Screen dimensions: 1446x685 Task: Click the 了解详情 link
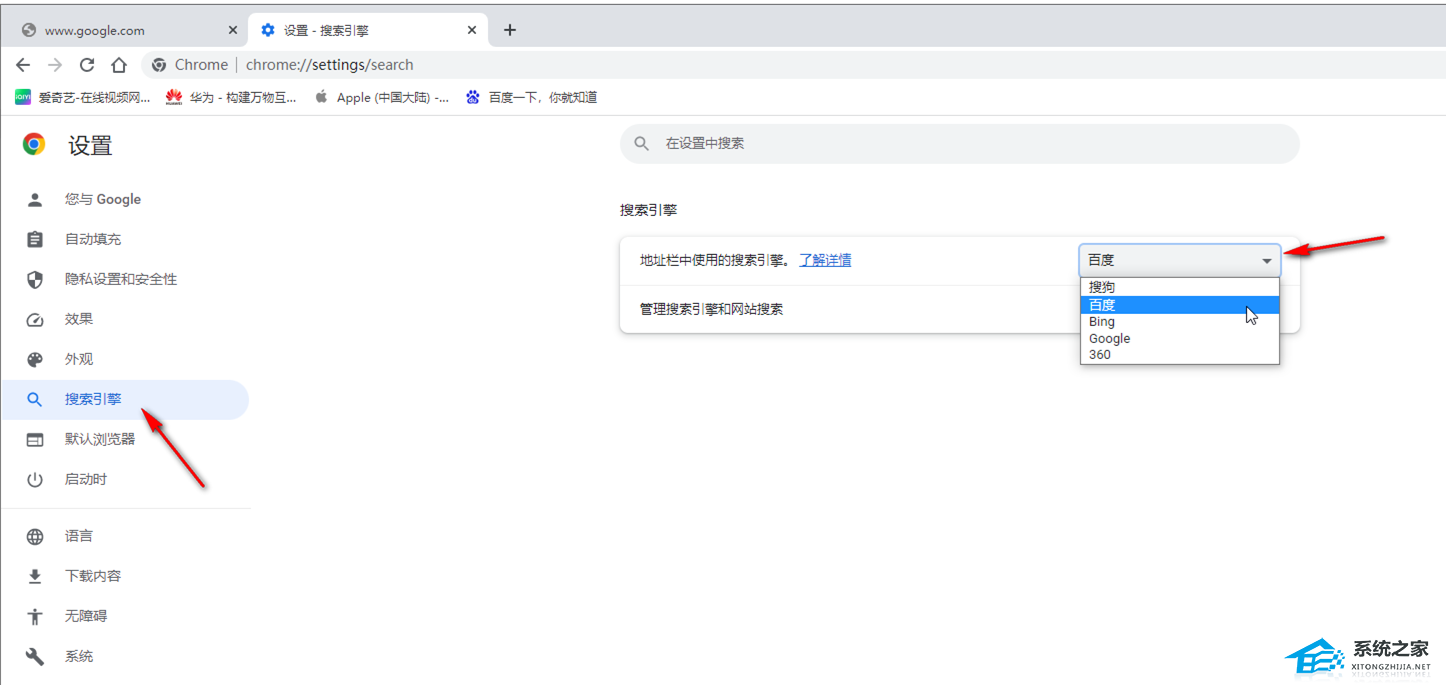coord(825,260)
